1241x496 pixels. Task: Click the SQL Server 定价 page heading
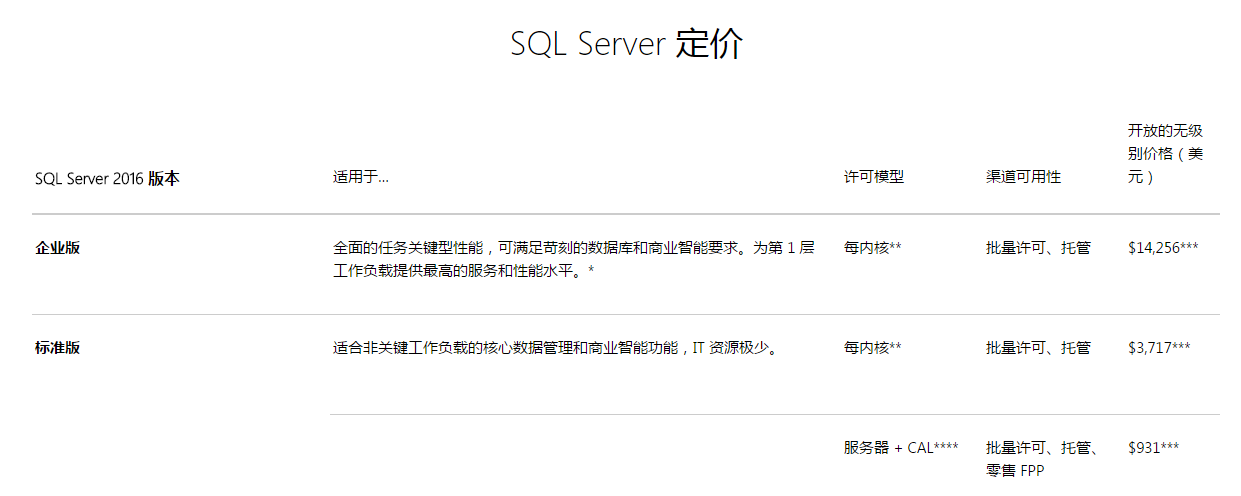pyautogui.click(x=626, y=45)
